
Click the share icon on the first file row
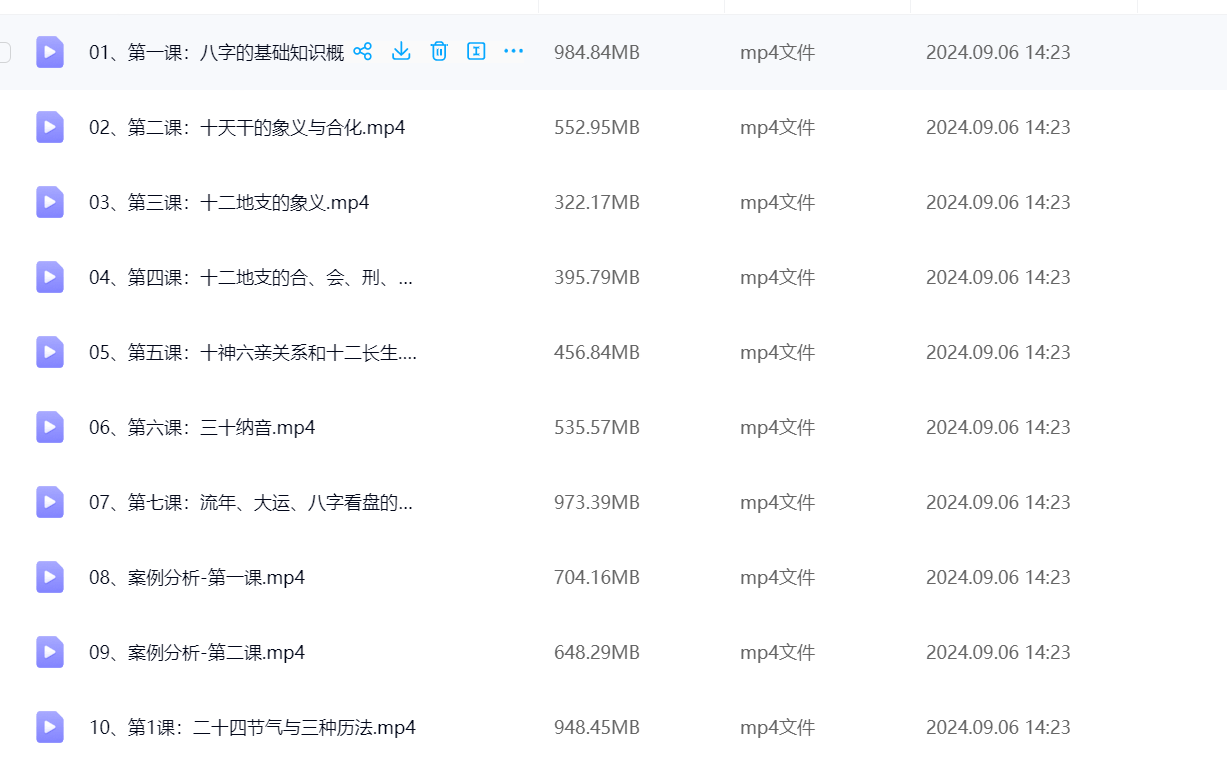[363, 51]
